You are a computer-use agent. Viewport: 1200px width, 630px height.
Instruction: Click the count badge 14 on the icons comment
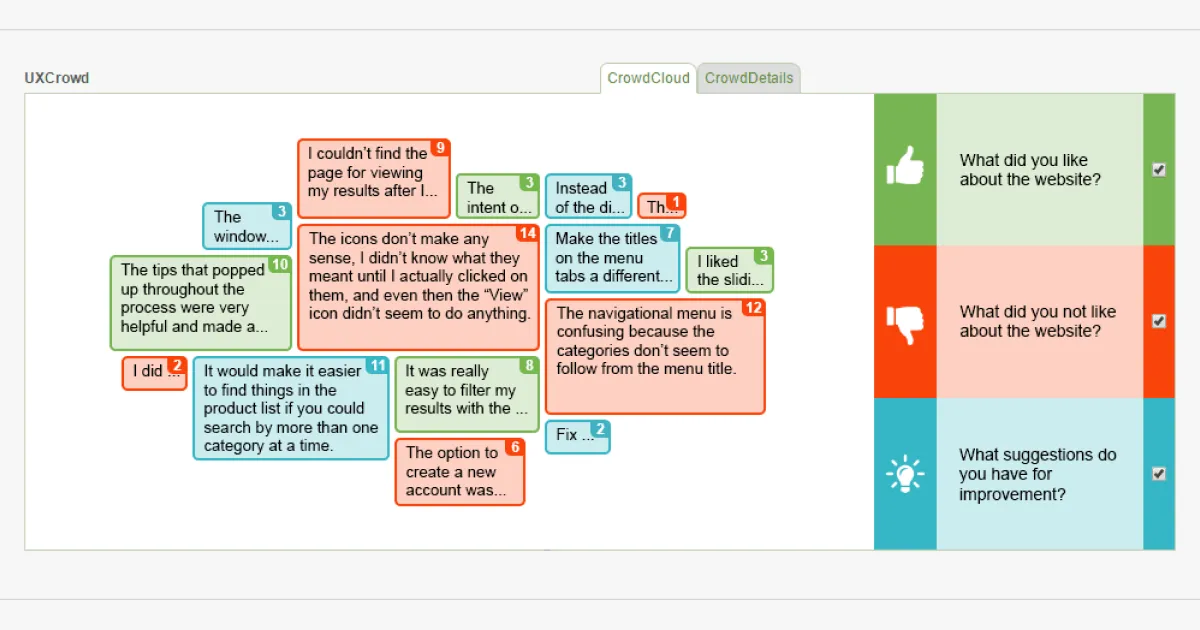point(528,232)
